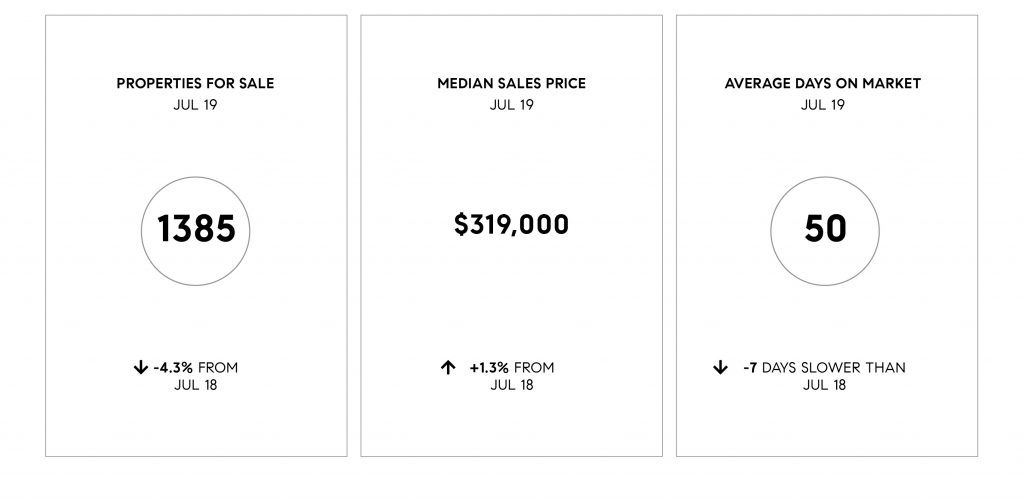Click the Average Days On Market heading
Screen dimensions: 1024x502
point(823,84)
